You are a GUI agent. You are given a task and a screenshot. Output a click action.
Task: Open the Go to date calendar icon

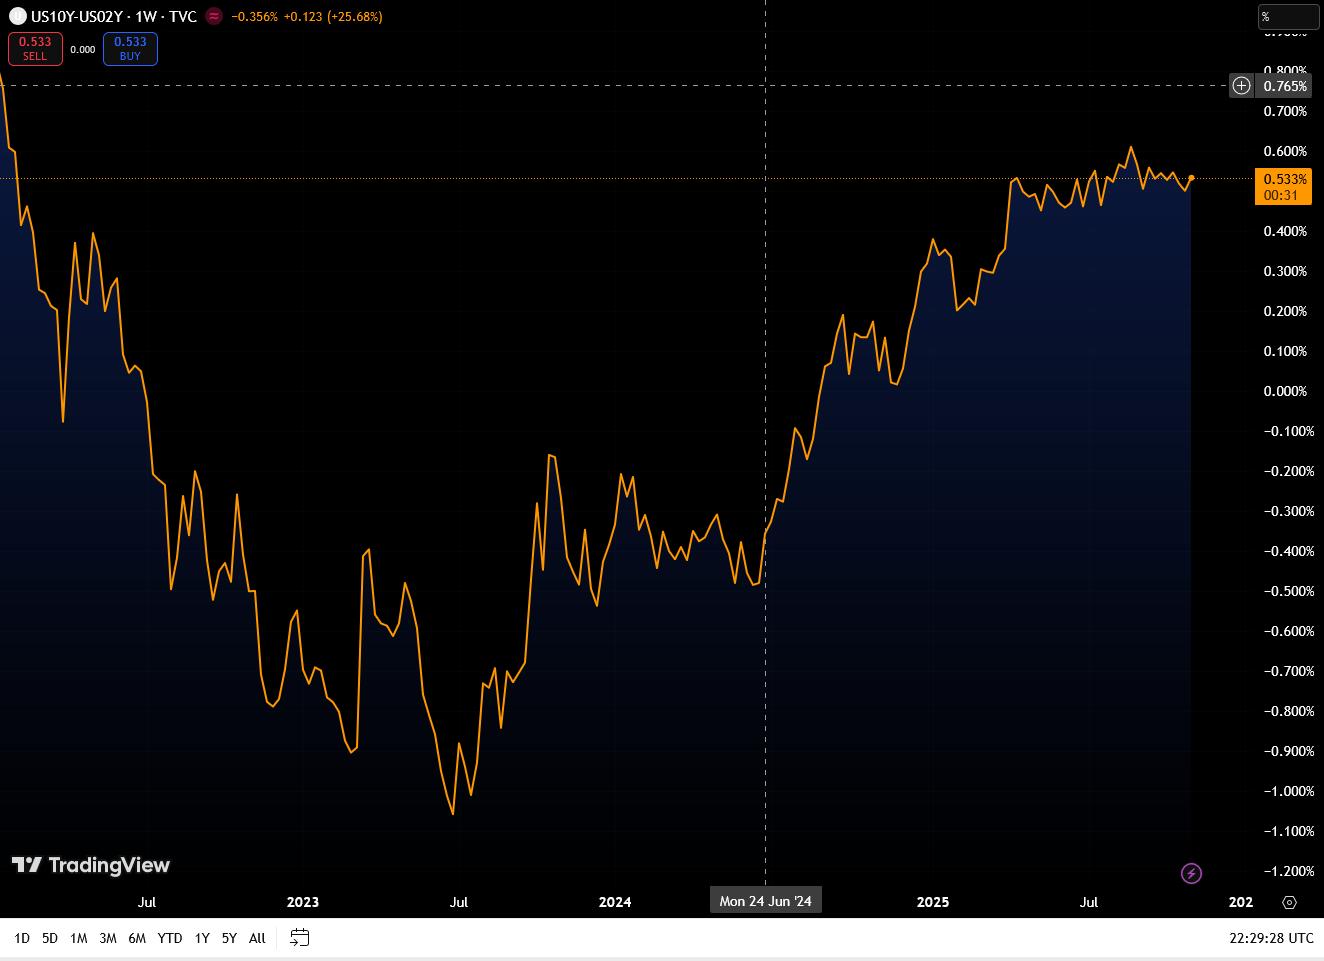[x=299, y=938]
